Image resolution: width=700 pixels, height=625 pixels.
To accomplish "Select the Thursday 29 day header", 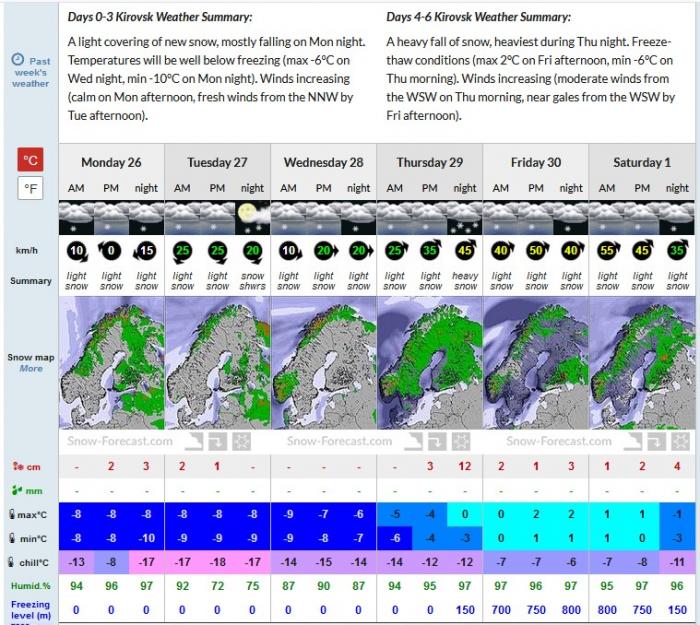I will [x=429, y=162].
